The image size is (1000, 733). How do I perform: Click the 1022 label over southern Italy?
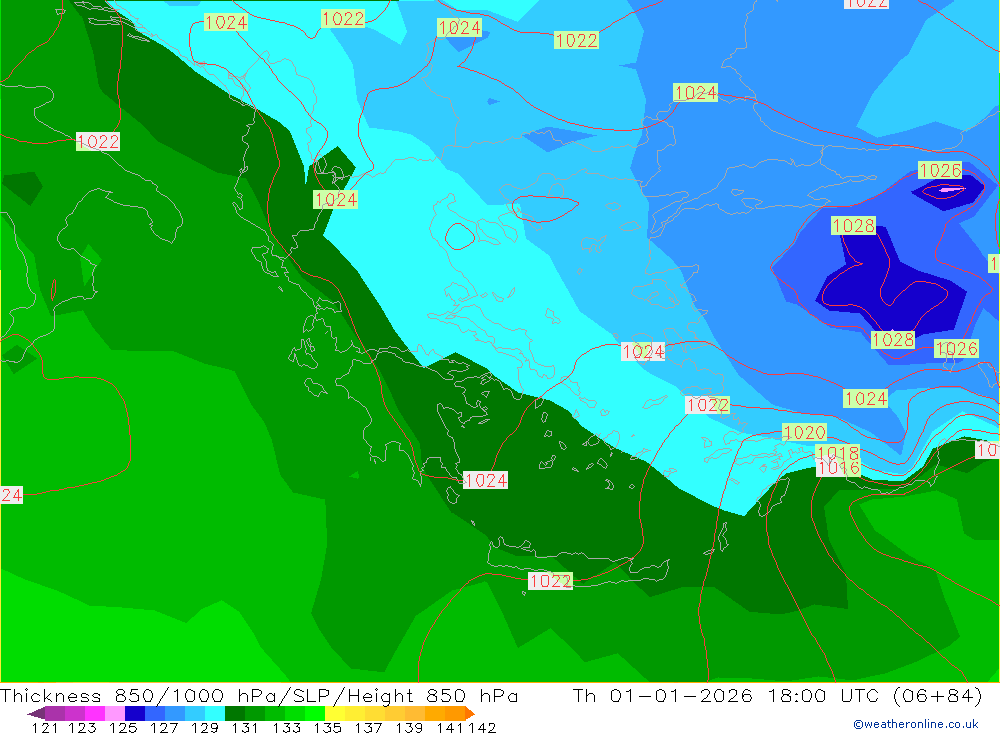(x=98, y=142)
